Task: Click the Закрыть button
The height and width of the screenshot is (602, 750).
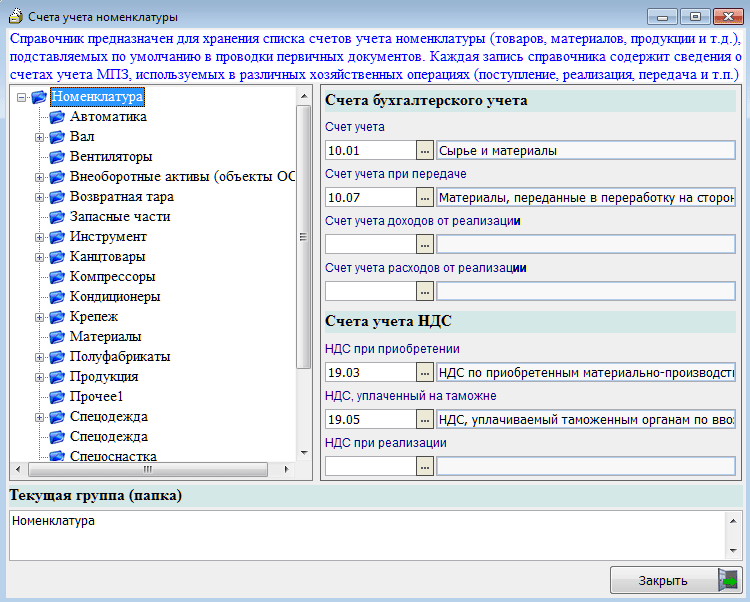Action: coord(676,580)
